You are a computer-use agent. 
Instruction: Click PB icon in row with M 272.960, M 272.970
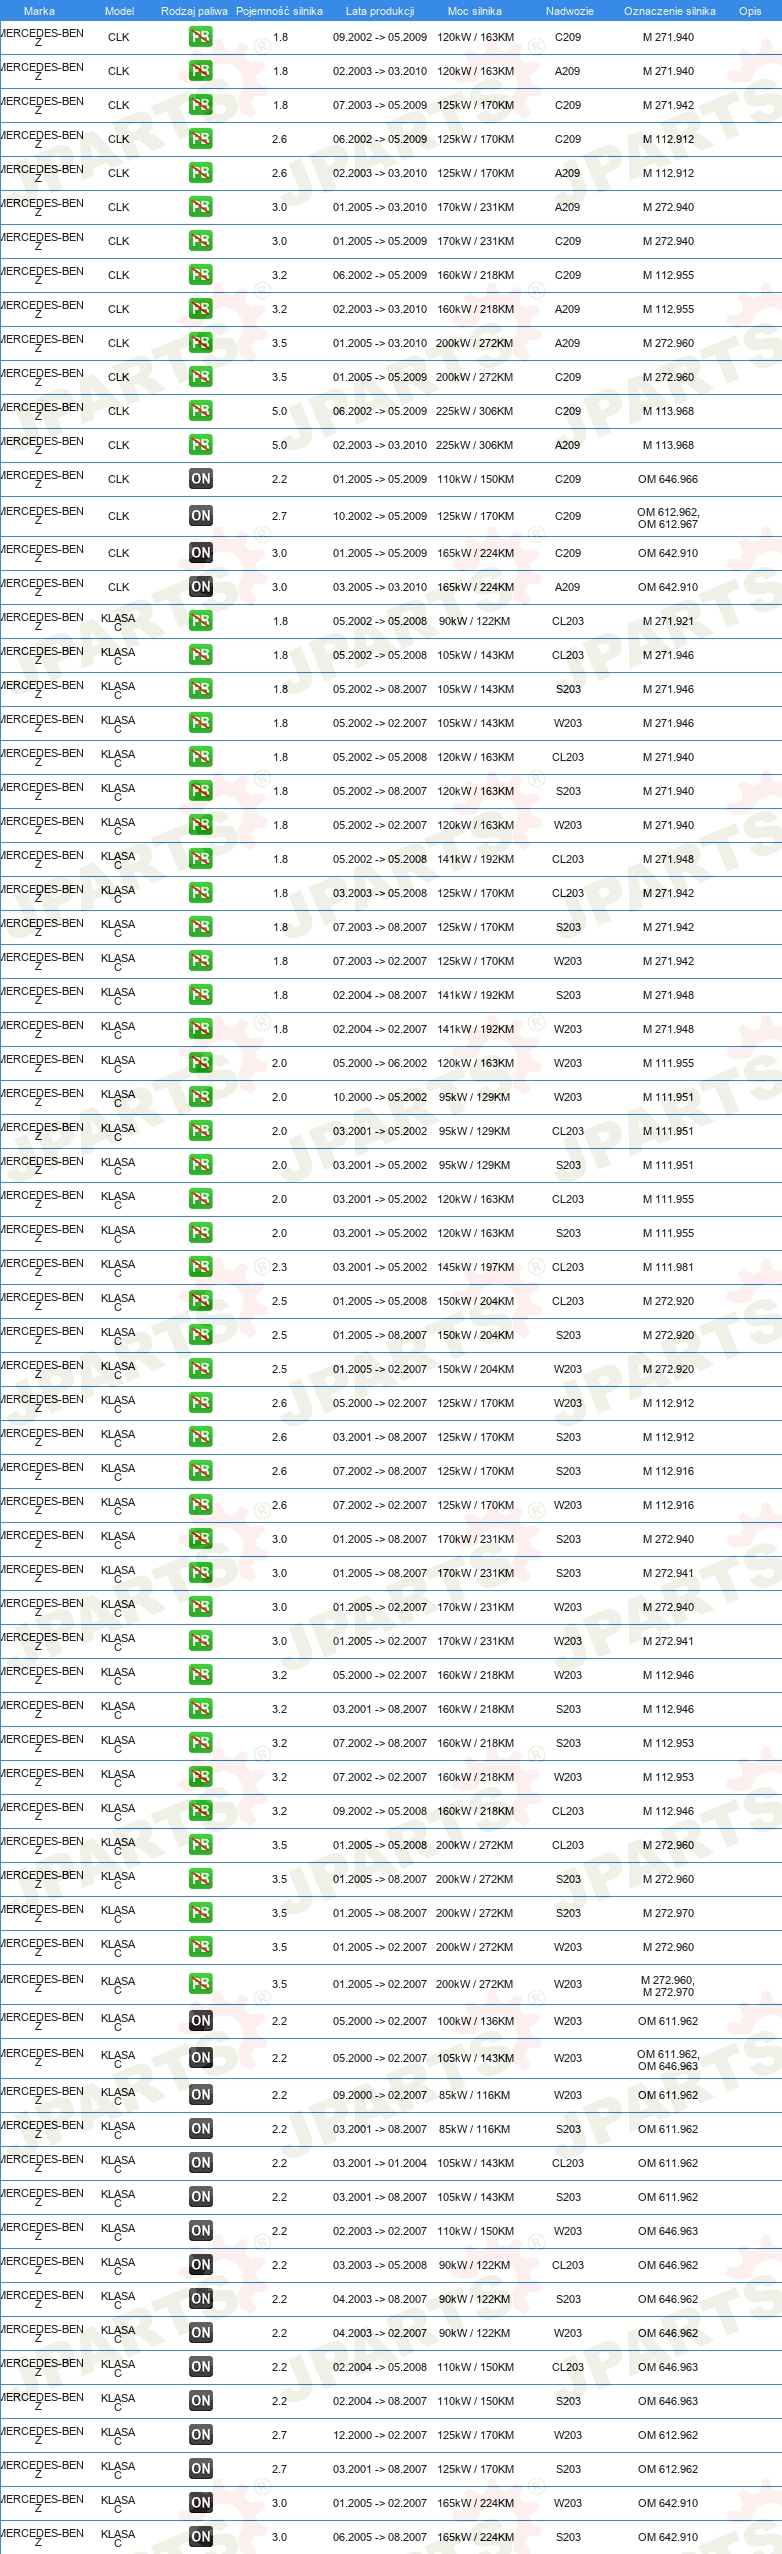tap(201, 1984)
